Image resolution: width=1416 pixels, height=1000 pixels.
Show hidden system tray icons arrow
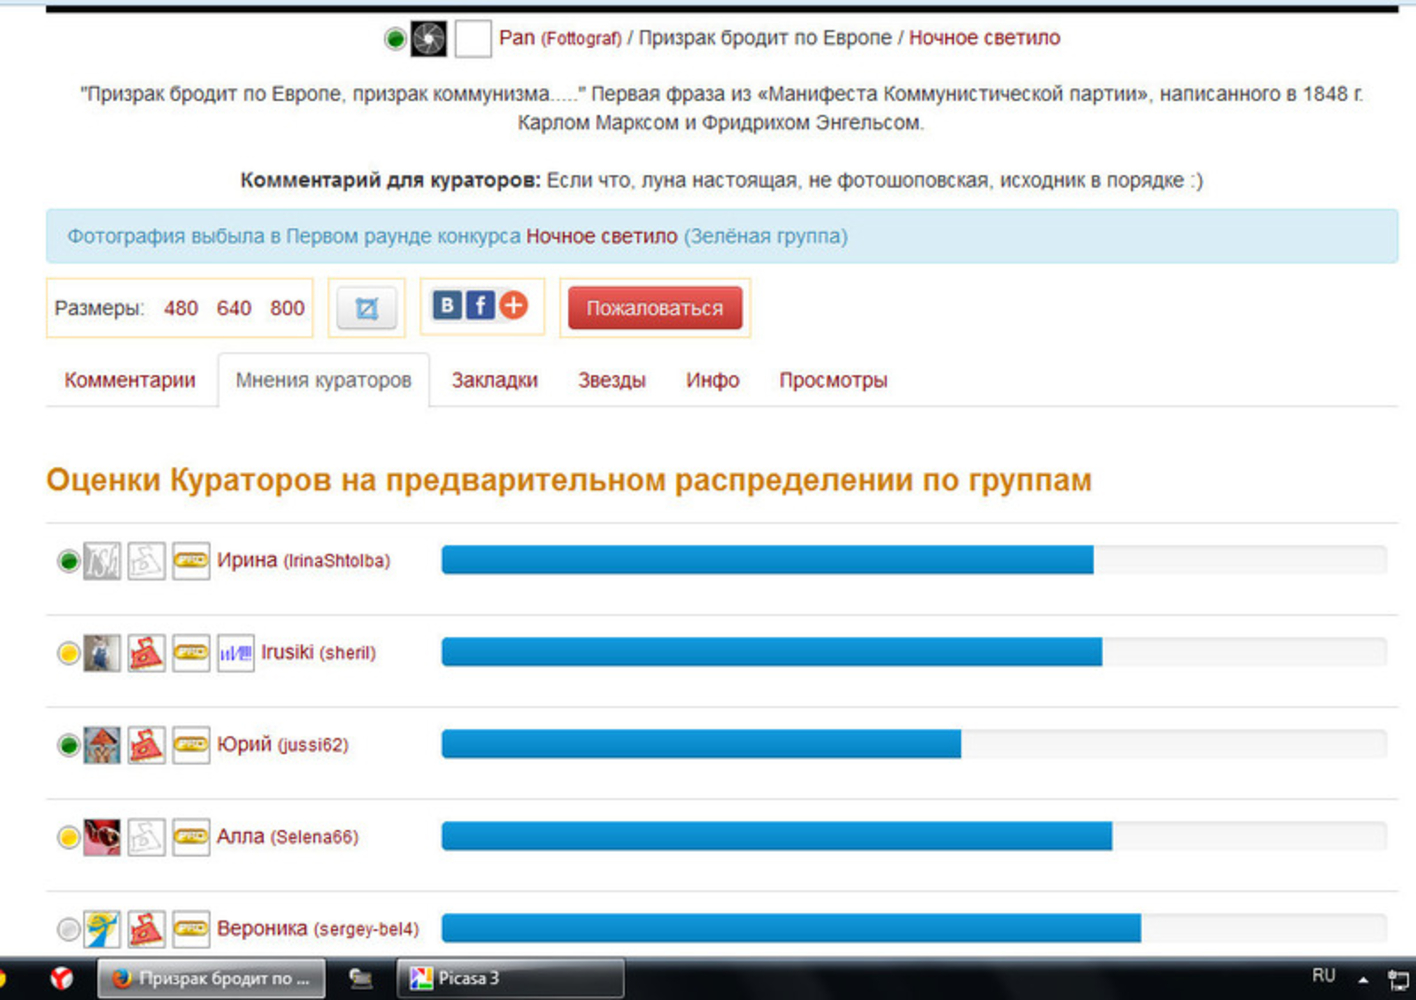click(x=1362, y=978)
